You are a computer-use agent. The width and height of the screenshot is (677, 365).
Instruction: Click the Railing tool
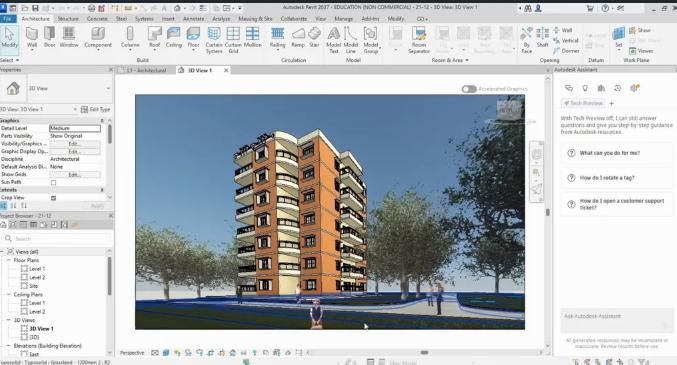click(x=278, y=38)
